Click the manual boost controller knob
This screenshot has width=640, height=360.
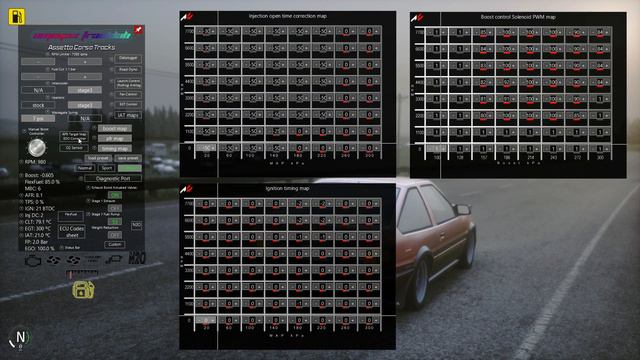point(37,148)
